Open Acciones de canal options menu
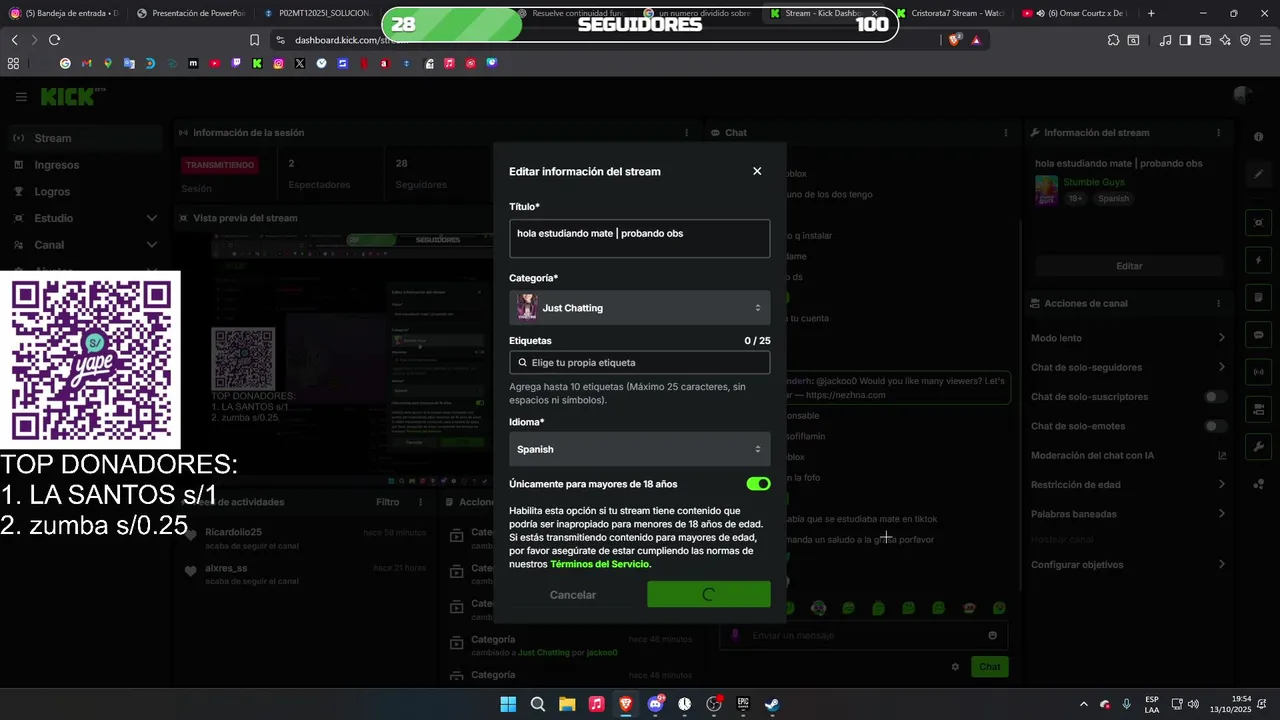This screenshot has height=720, width=1280. 1218,303
